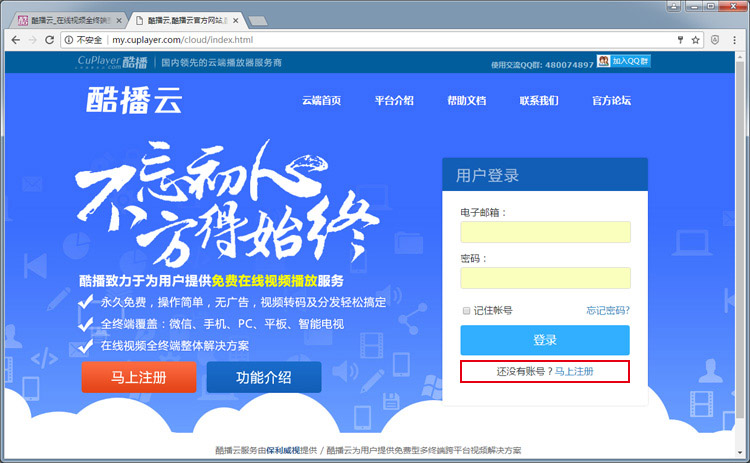Click the shield extension icon

[x=716, y=40]
